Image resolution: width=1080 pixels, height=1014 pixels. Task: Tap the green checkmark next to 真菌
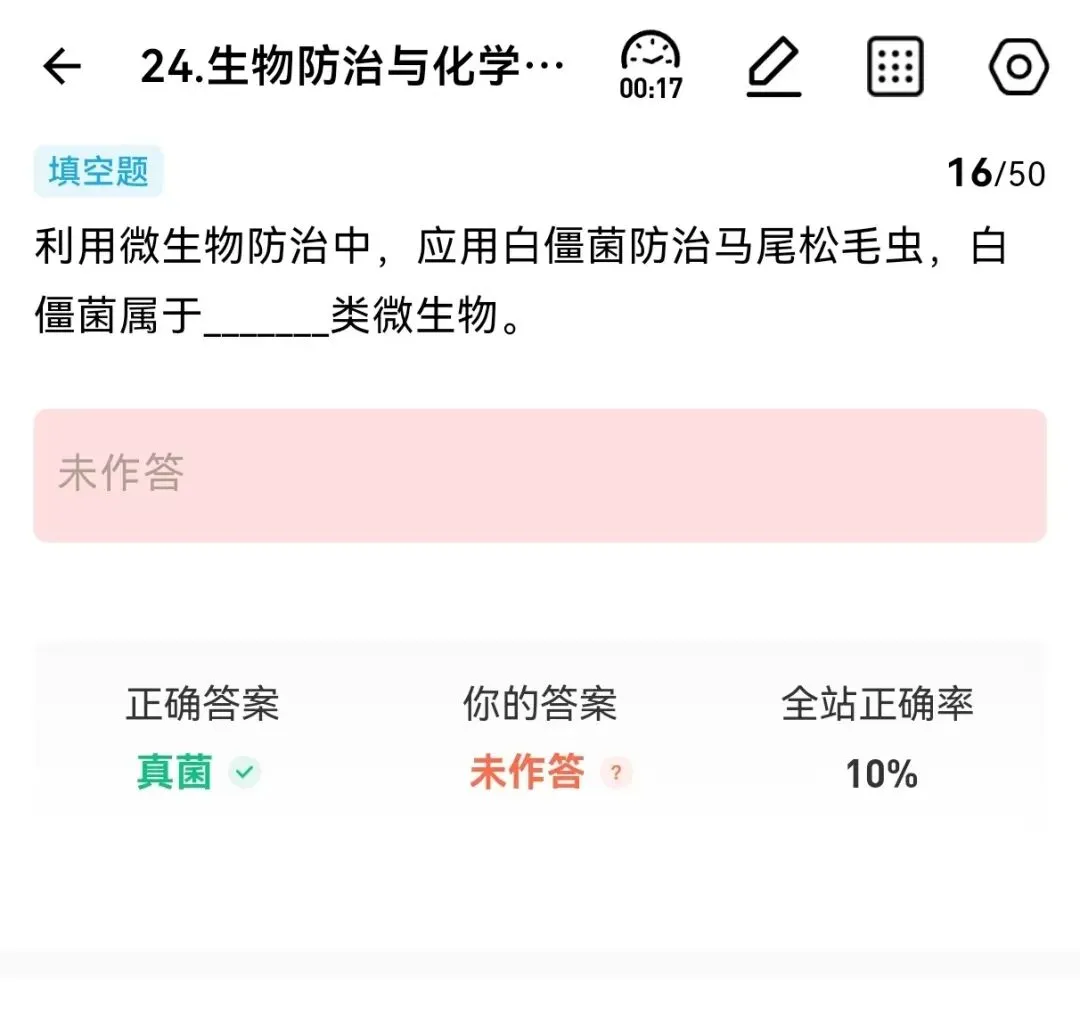[245, 772]
